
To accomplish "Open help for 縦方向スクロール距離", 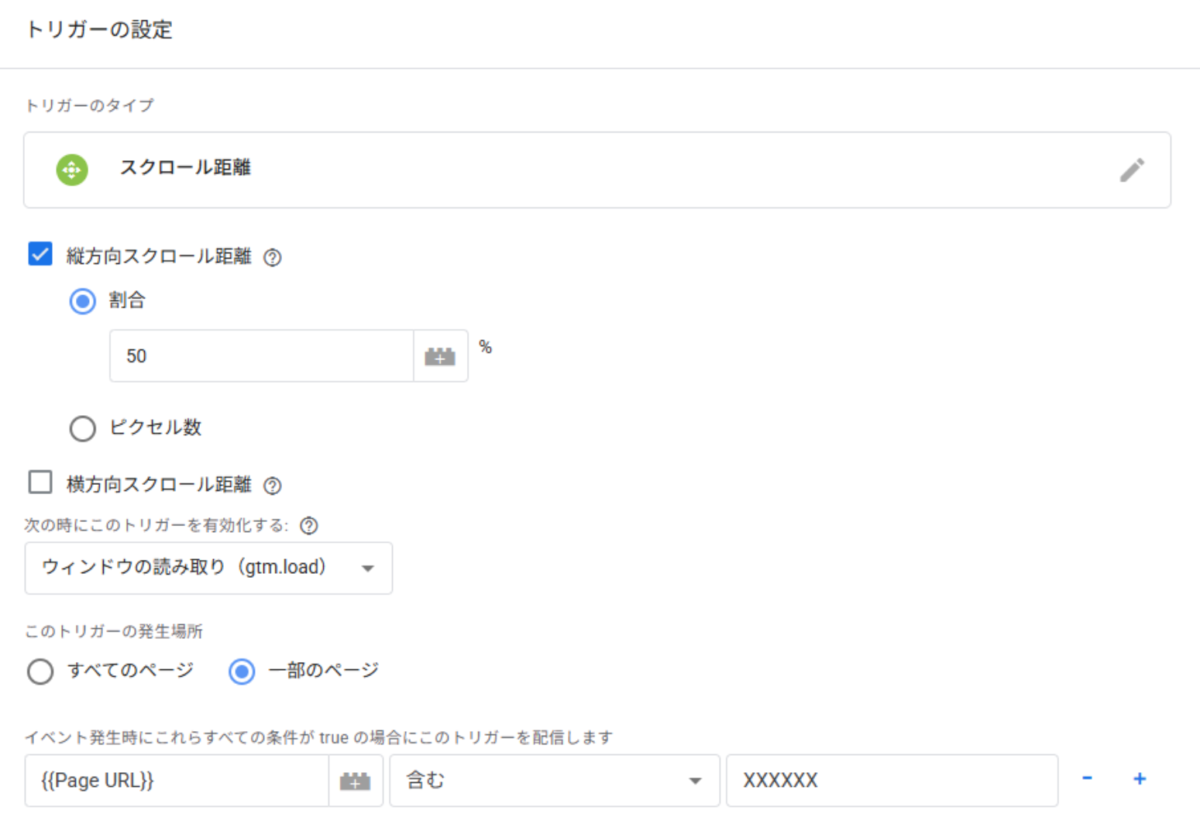I will click(x=272, y=257).
